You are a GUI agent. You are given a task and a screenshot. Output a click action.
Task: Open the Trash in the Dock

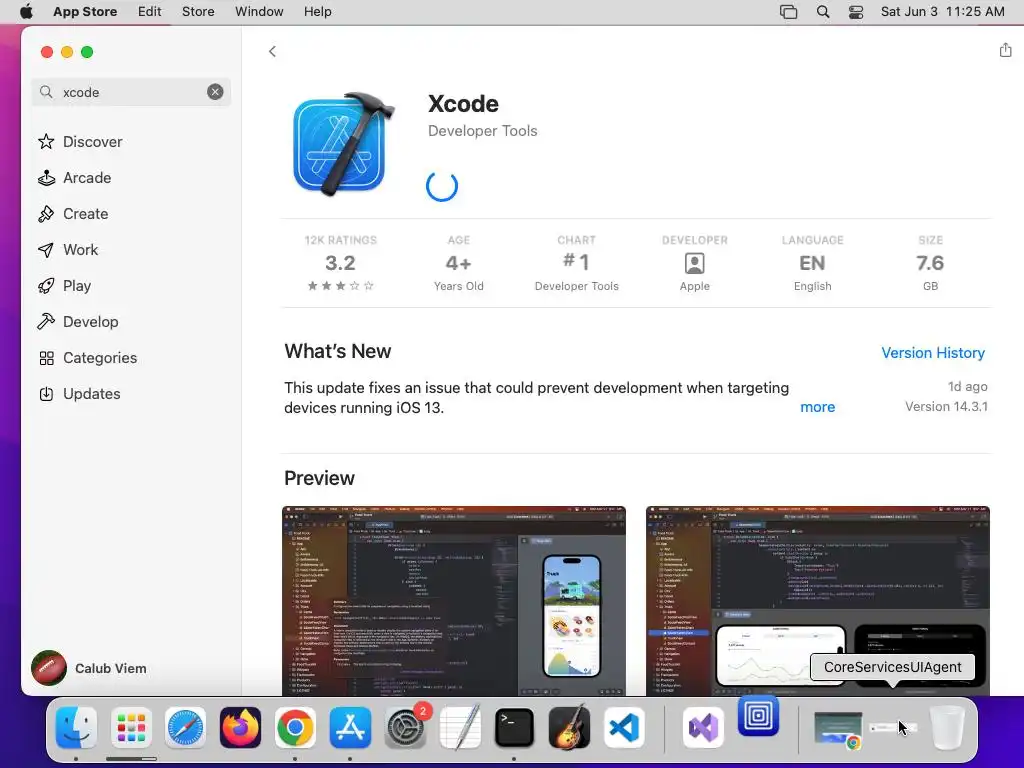coord(947,728)
